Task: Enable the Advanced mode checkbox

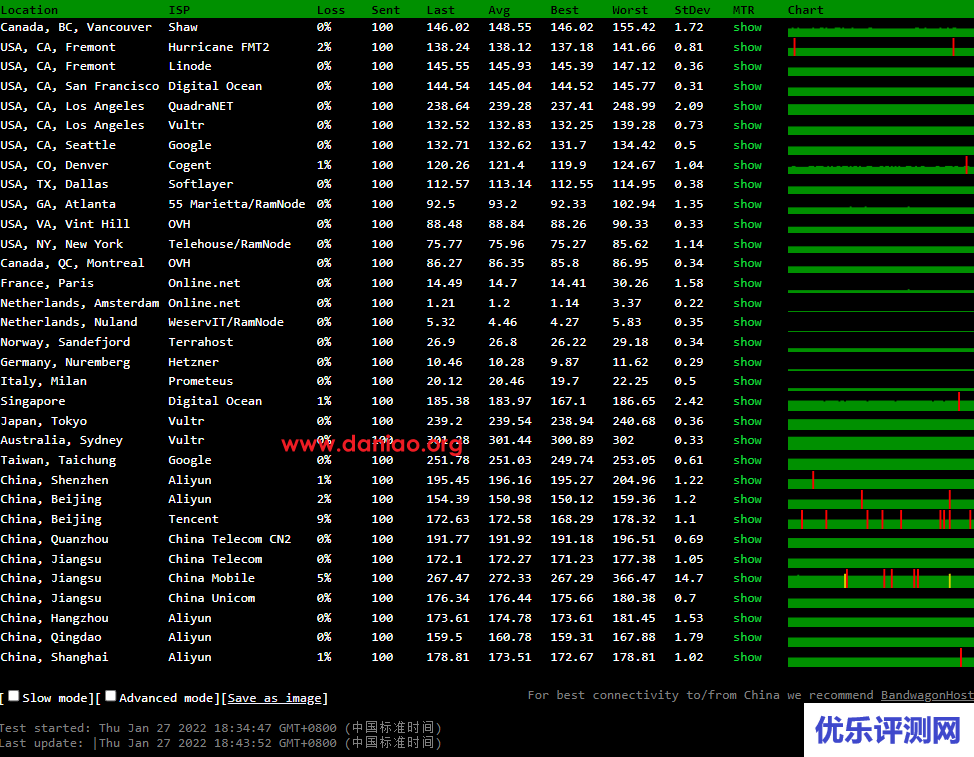Action: tap(111, 696)
